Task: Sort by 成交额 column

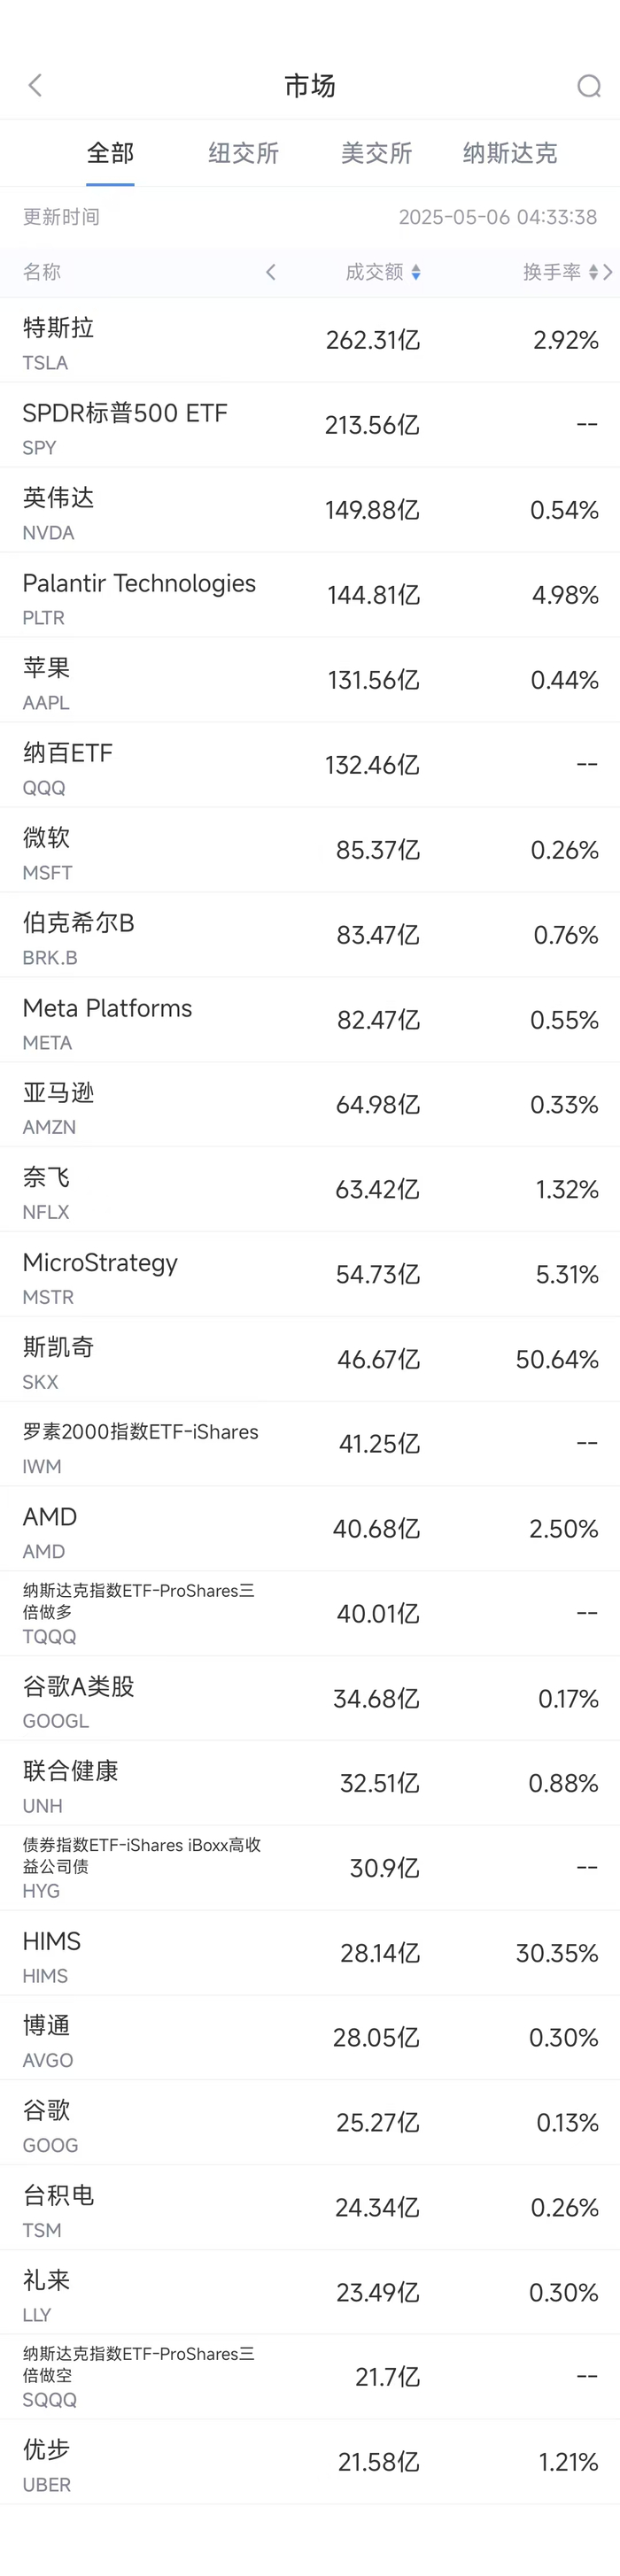Action: tap(382, 272)
